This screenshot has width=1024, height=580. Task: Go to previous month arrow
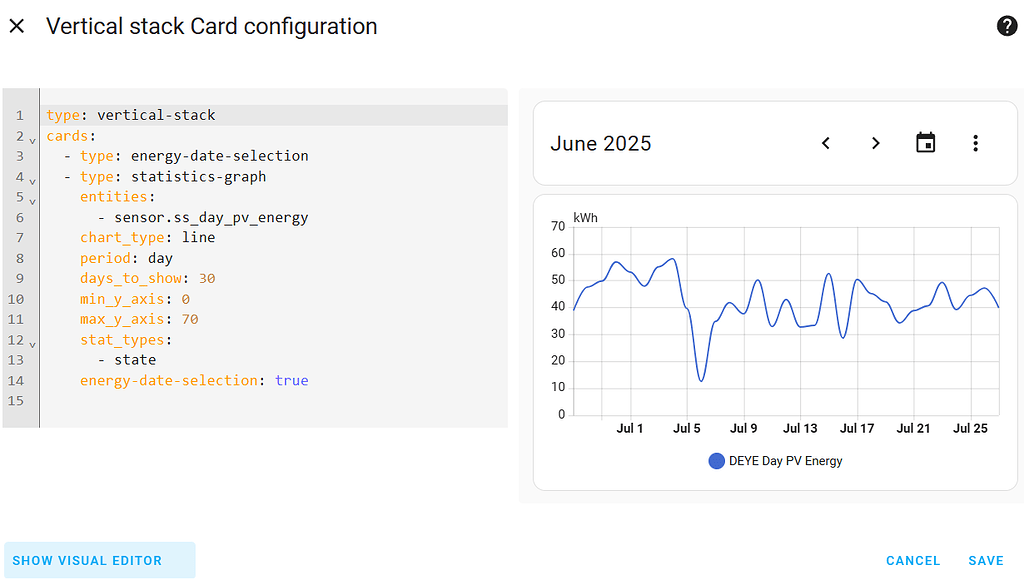tap(826, 143)
